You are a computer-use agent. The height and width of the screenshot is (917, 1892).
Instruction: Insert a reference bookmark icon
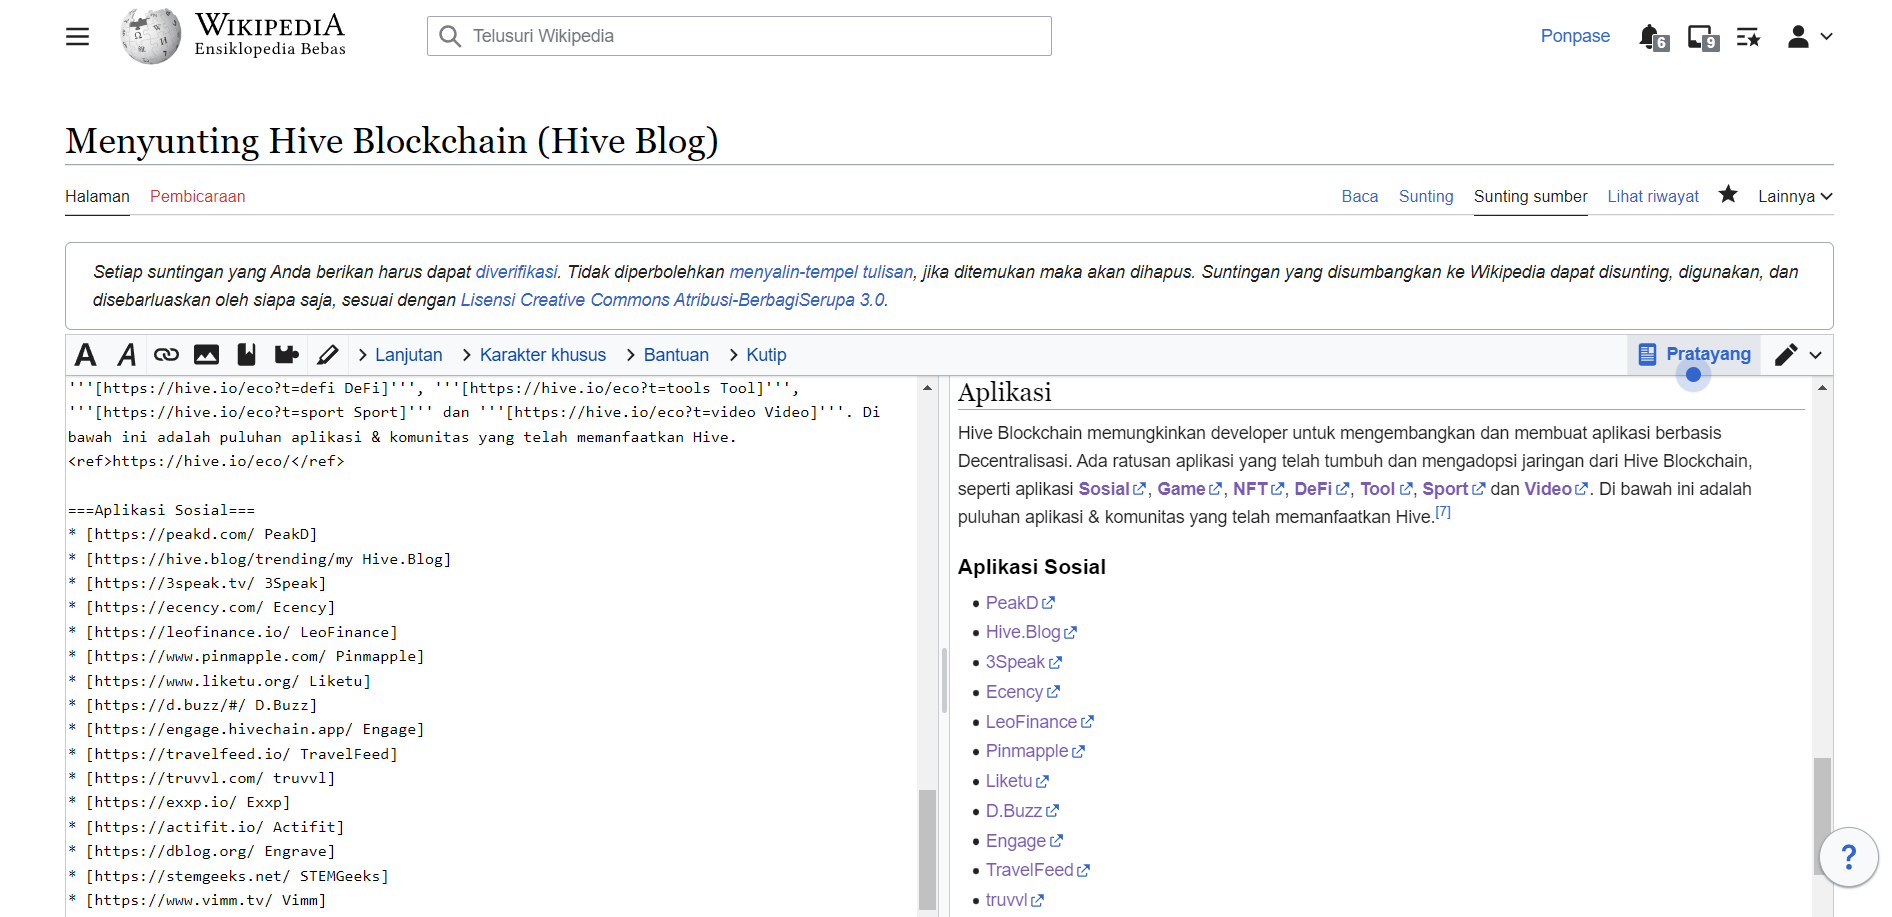tap(246, 355)
